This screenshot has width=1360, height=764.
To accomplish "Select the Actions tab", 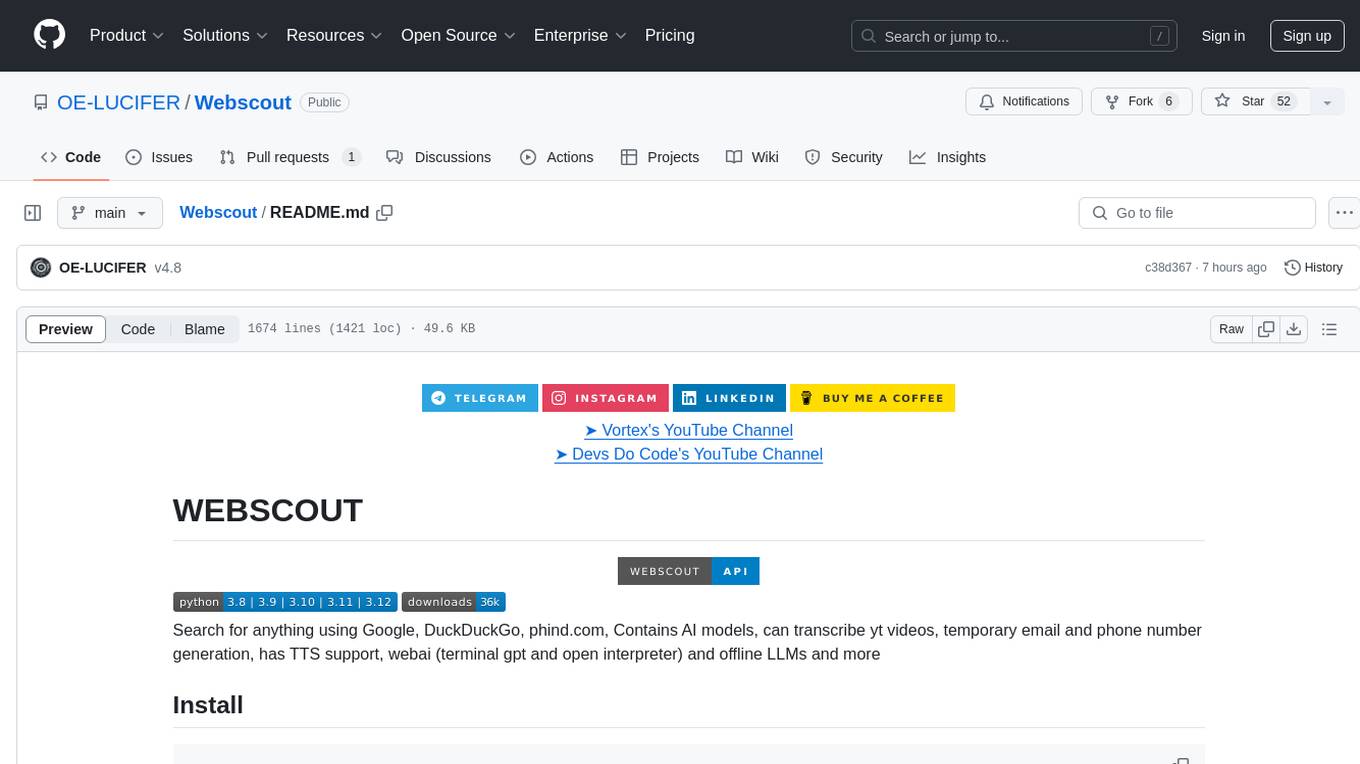I will coord(557,157).
